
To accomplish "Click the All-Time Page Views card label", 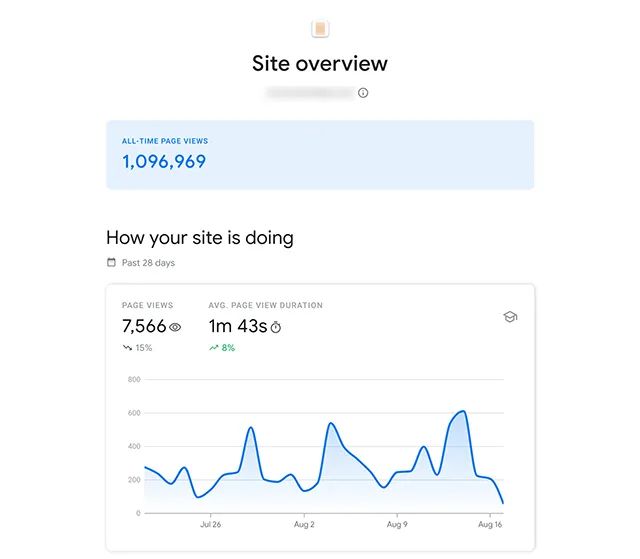I will pos(165,141).
